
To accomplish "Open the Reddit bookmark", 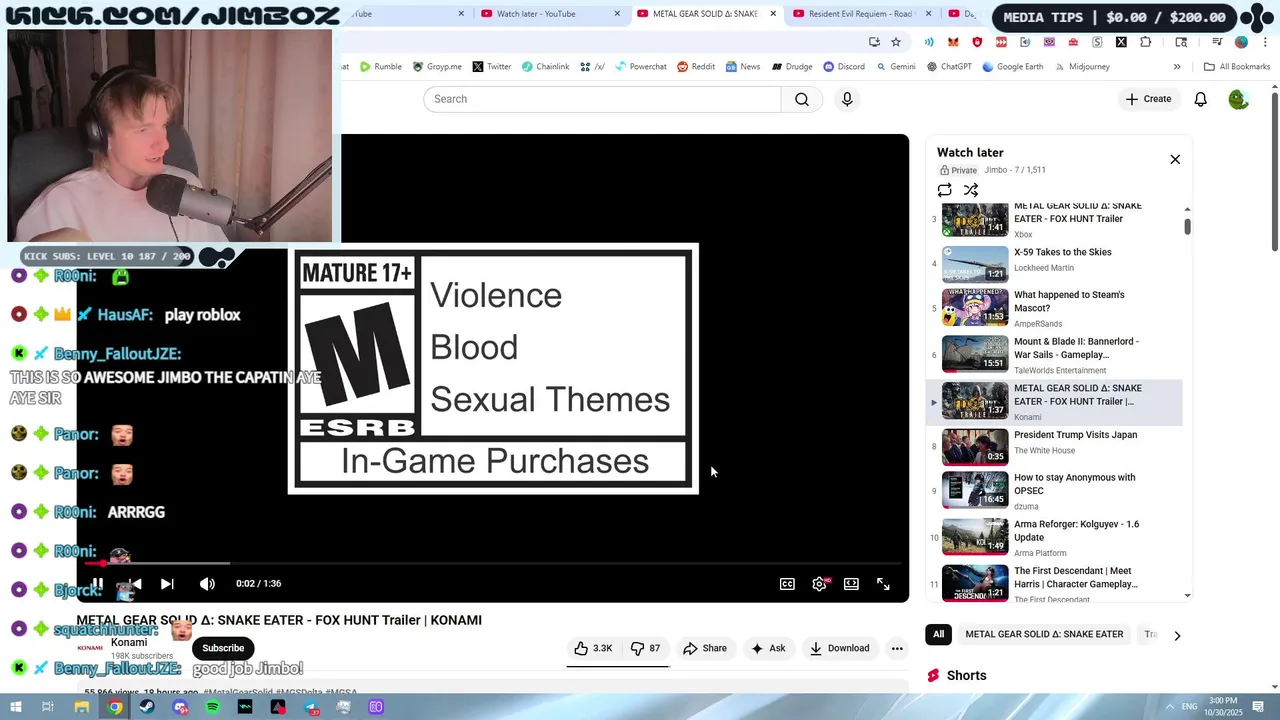I will click(696, 67).
